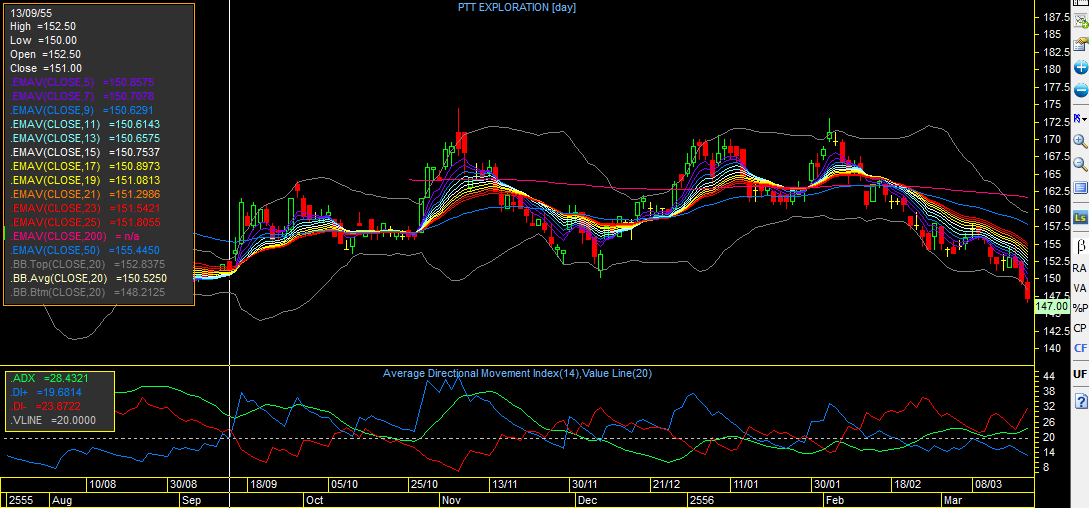Viewport: 1089px width, 508px height.
Task: Open the help question mark icon
Action: (1081, 401)
